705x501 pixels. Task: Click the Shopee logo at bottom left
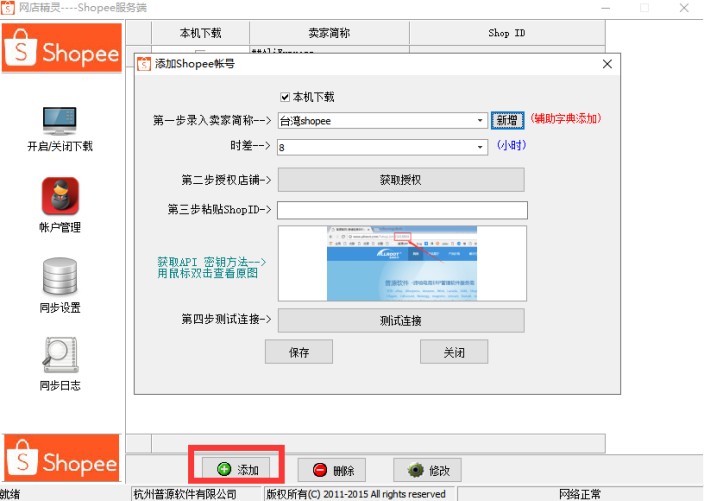[62, 458]
